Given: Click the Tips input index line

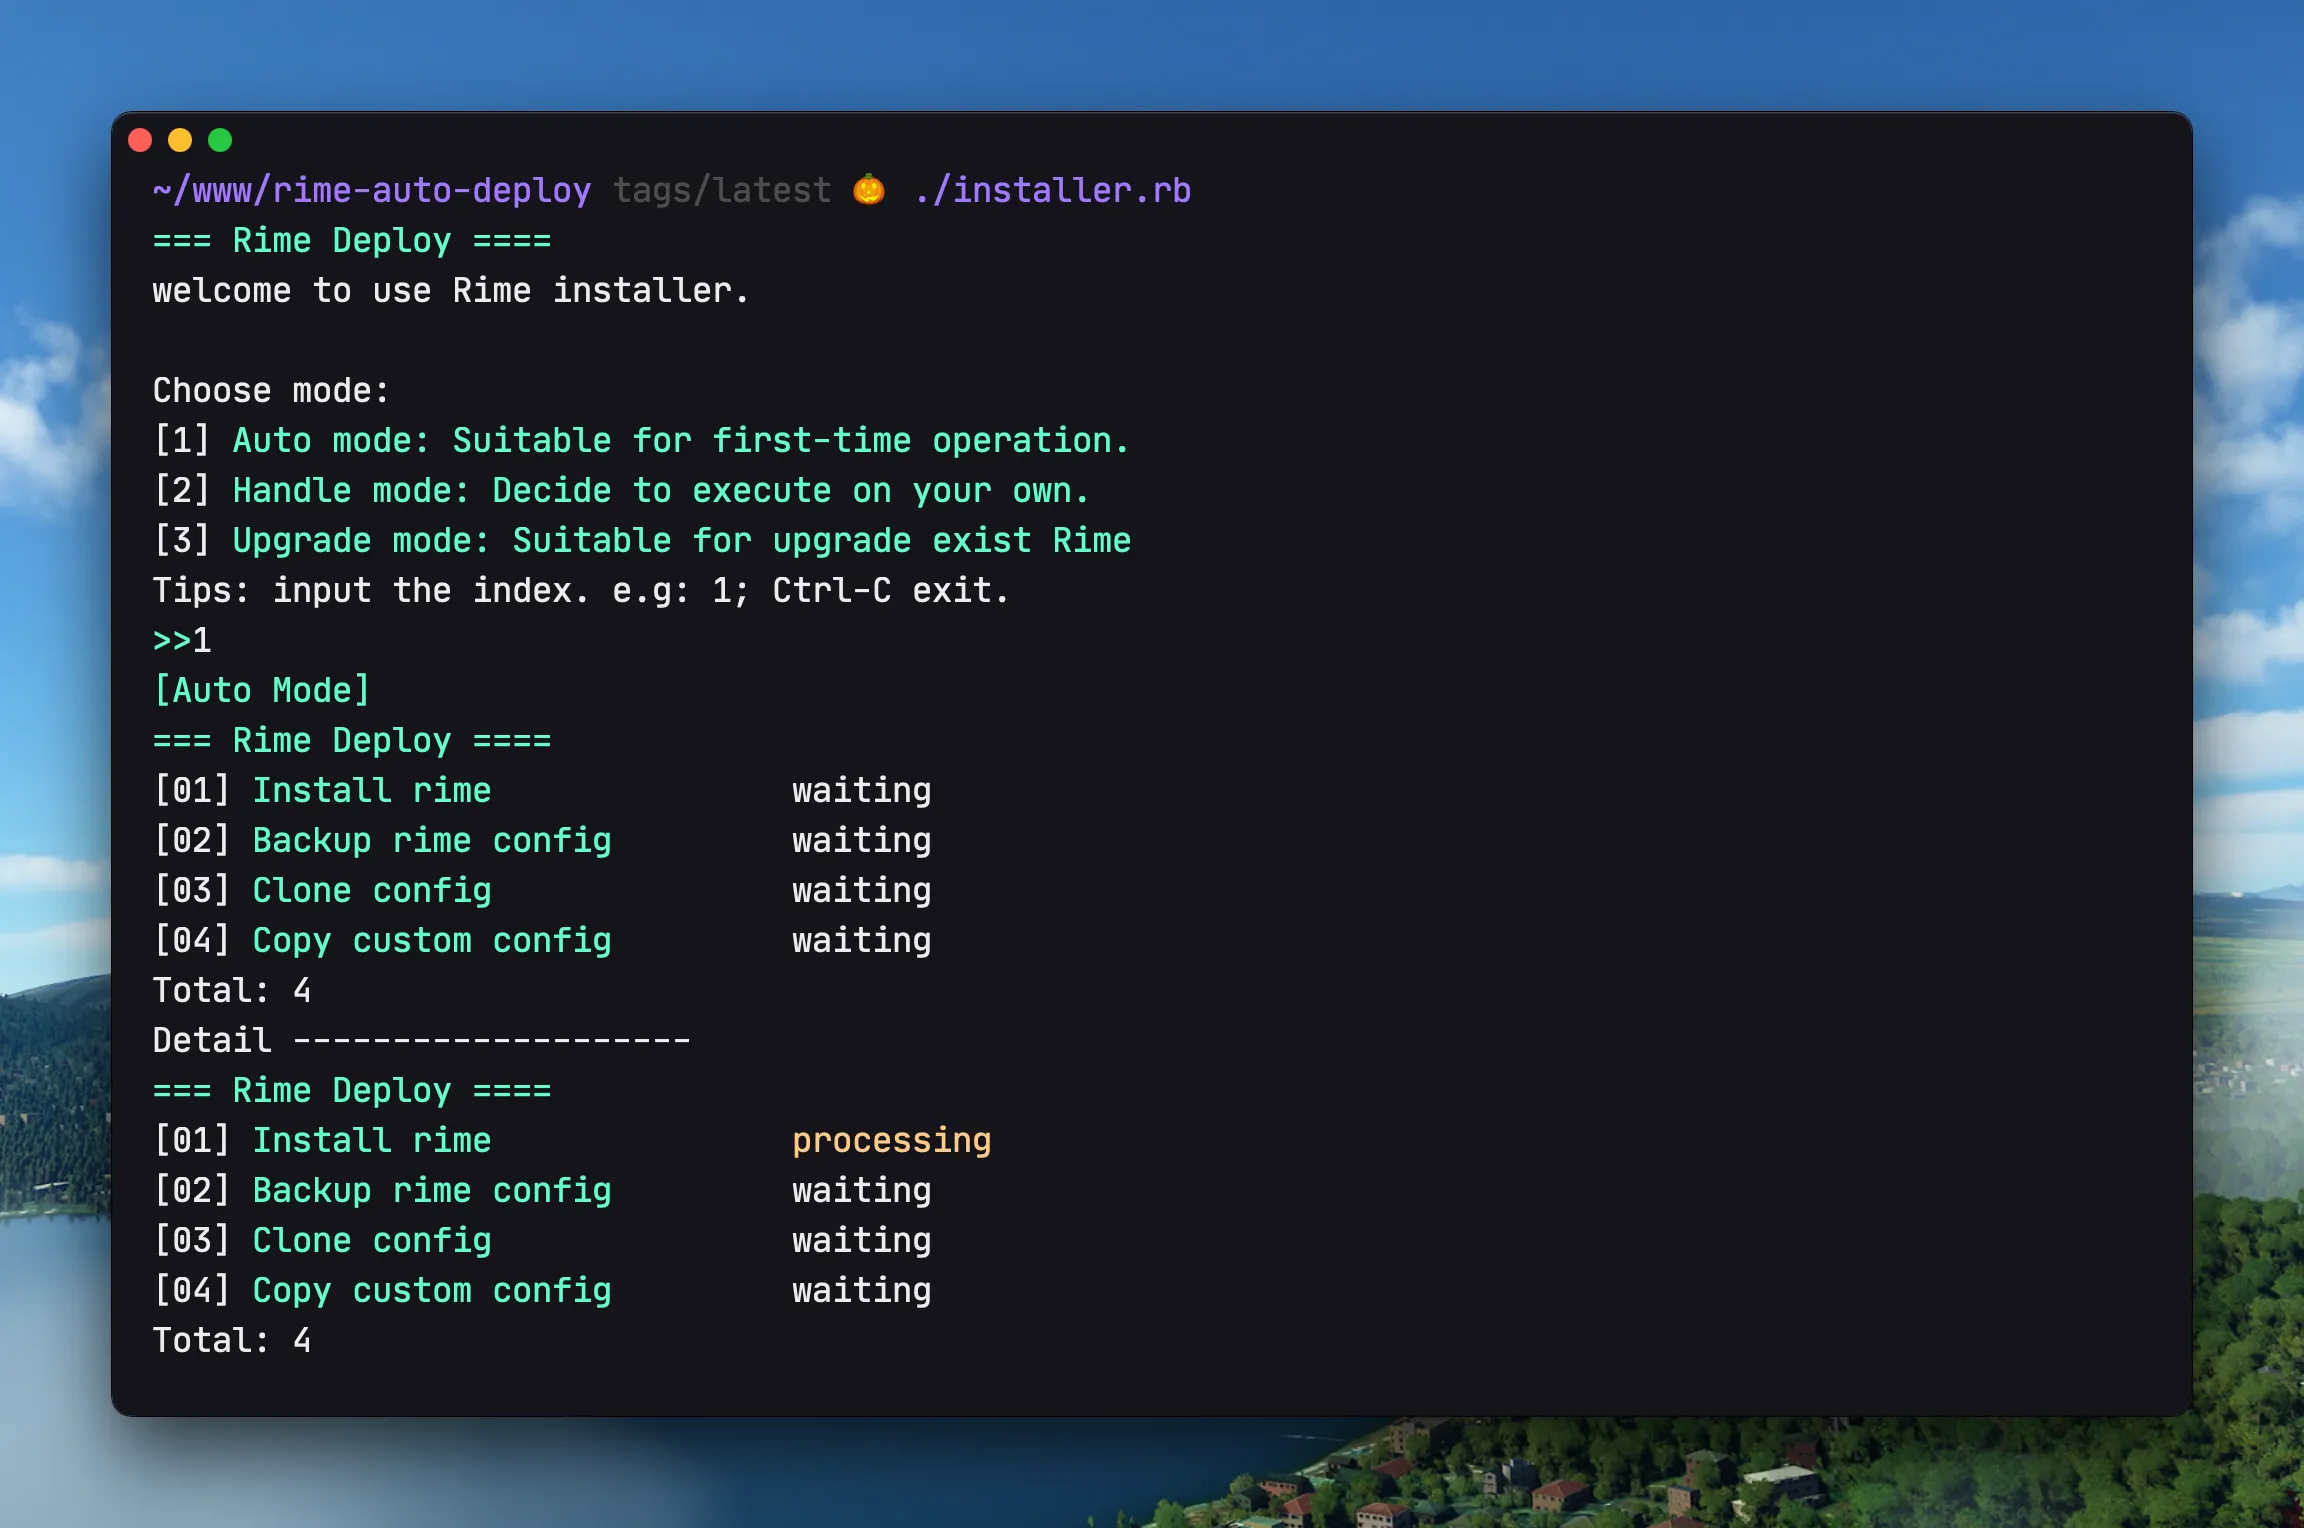Looking at the screenshot, I should pos(580,590).
